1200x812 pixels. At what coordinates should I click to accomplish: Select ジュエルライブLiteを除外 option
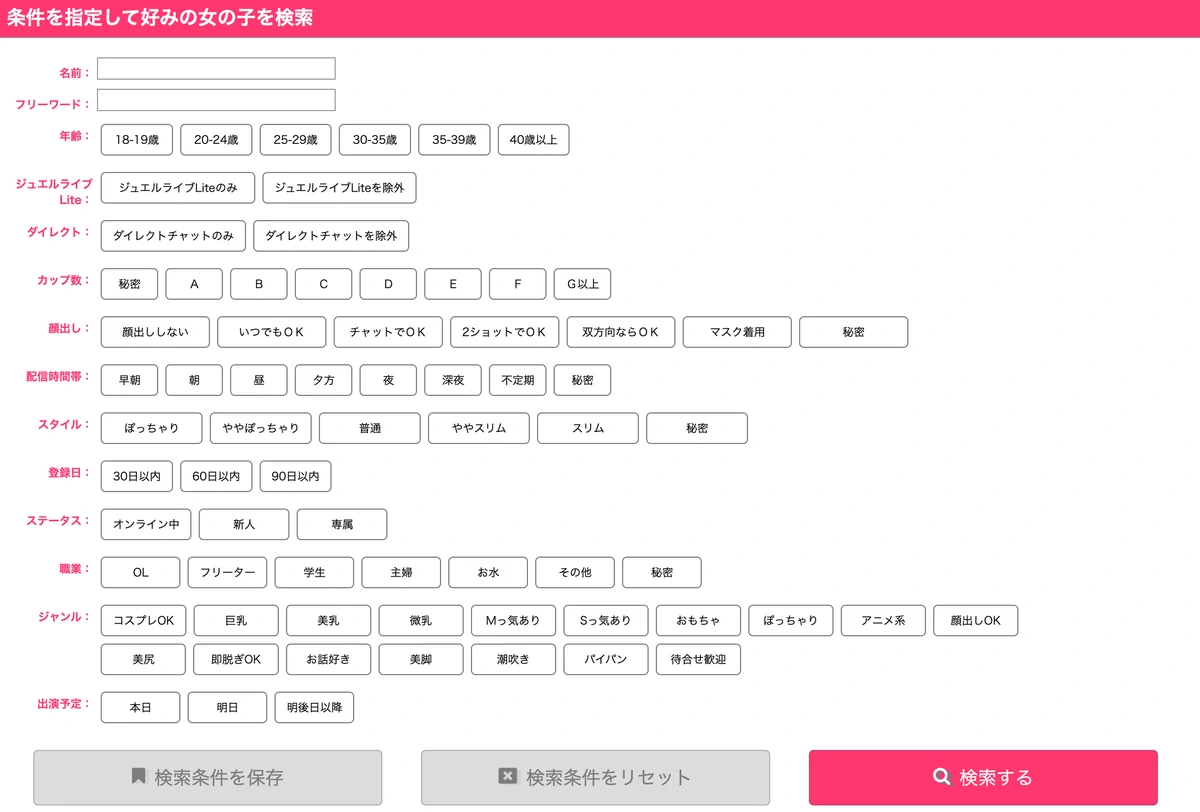339,188
